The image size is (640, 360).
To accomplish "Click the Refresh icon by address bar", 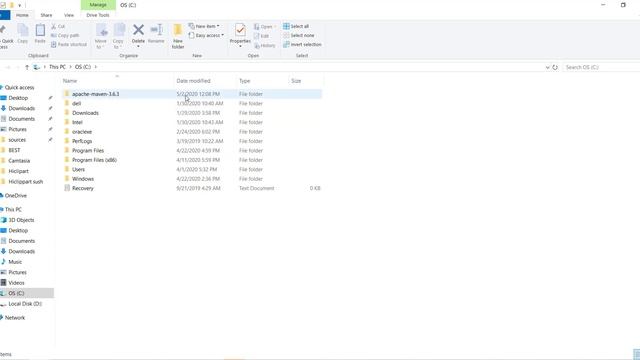I will (x=555, y=67).
